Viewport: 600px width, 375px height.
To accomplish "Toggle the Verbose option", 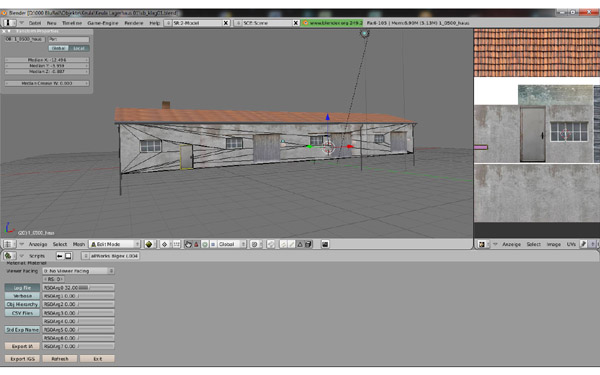I will (x=22, y=296).
